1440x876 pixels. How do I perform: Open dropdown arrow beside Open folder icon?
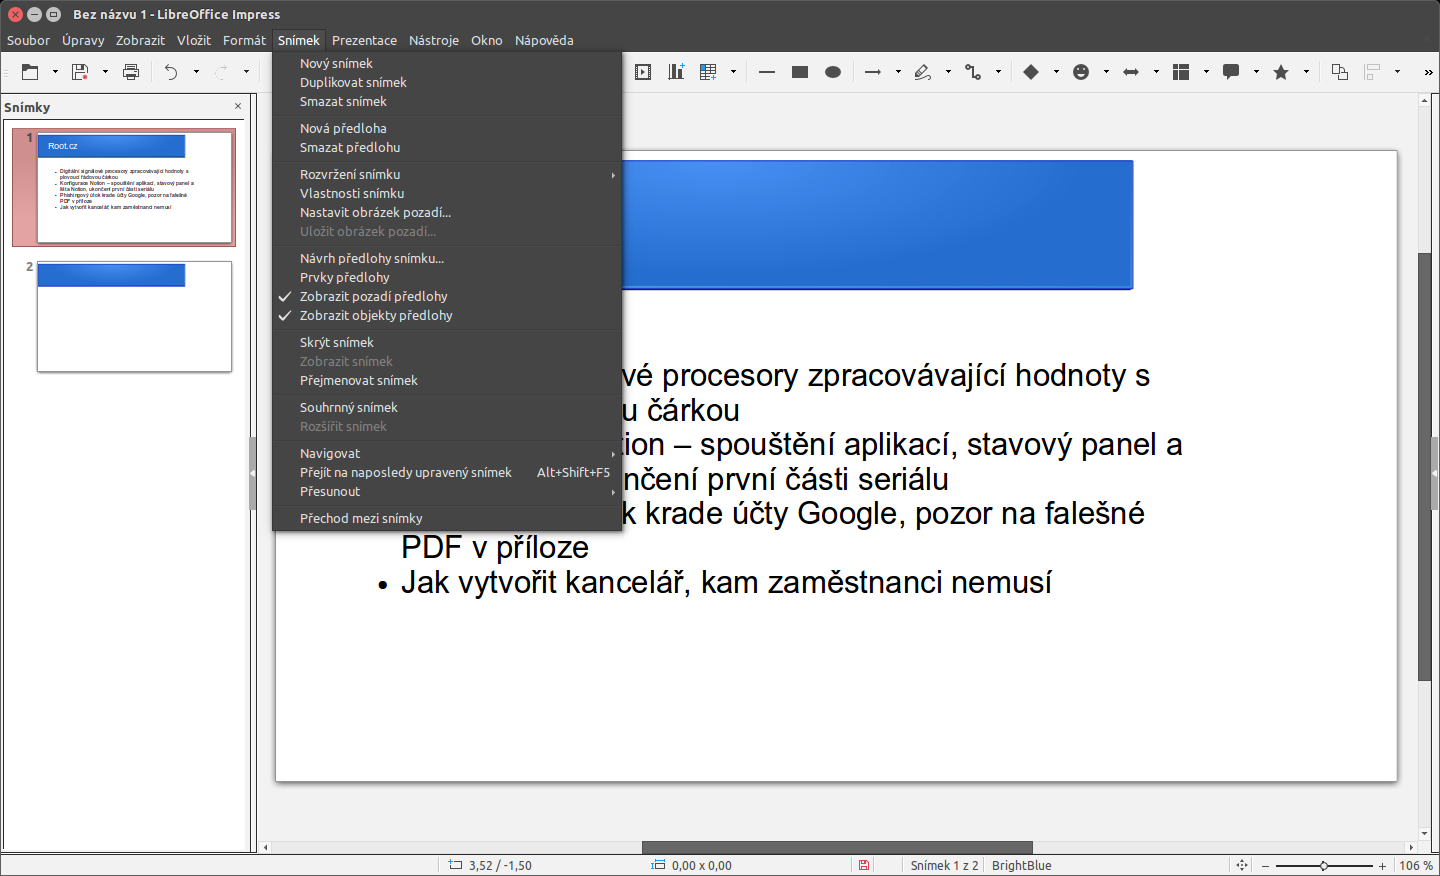tap(55, 72)
